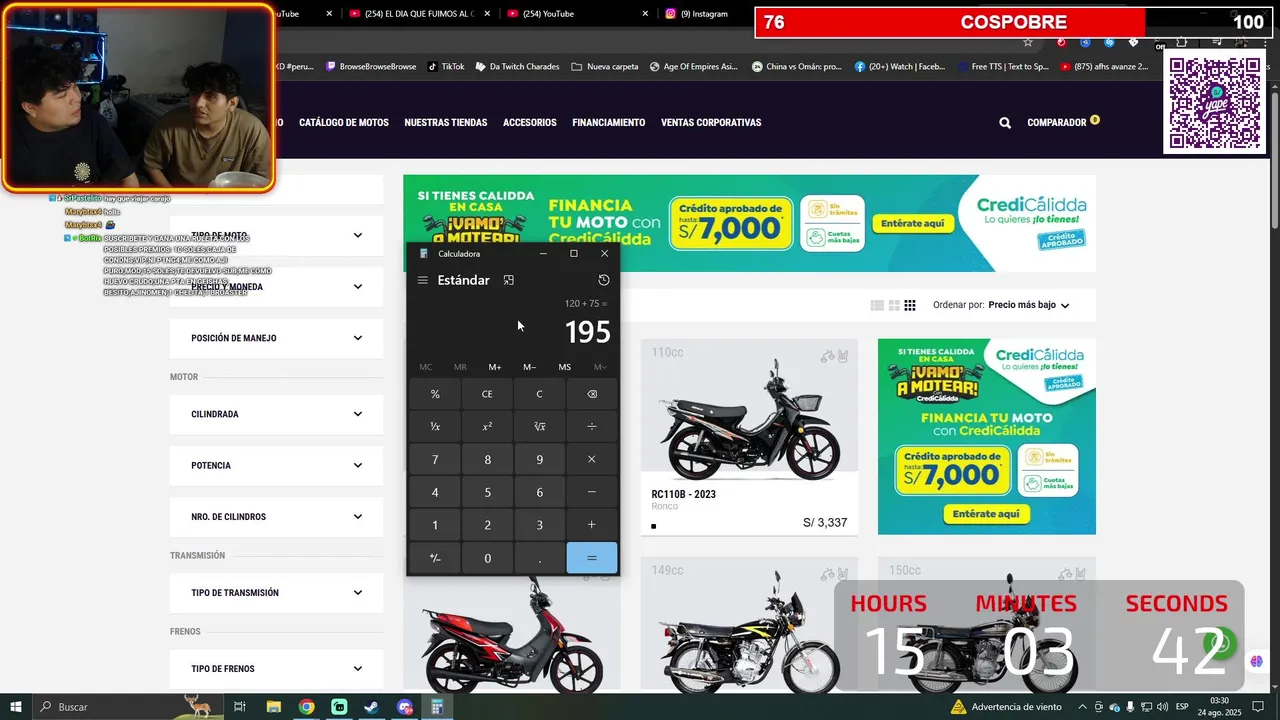The height and width of the screenshot is (720, 1280).
Task: Click rock-hand favorite icon on RC110B card
Action: pyautogui.click(x=843, y=356)
